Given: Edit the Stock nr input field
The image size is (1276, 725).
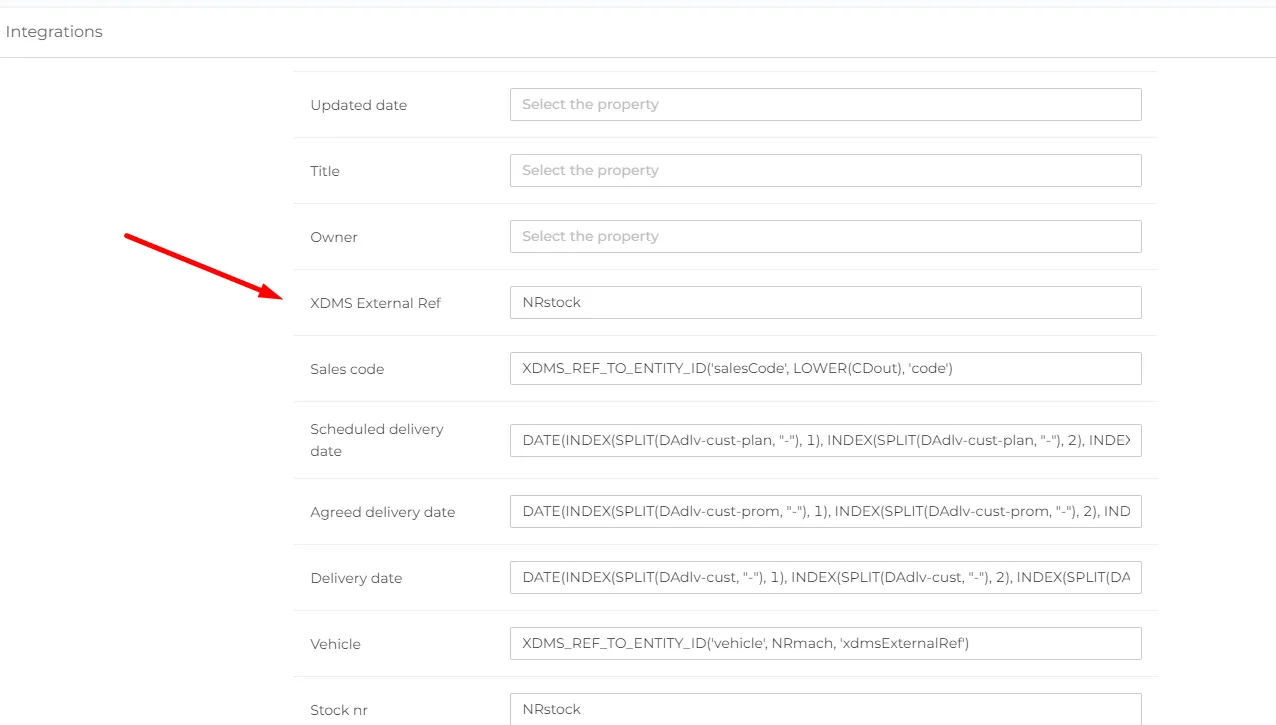Looking at the screenshot, I should point(825,709).
